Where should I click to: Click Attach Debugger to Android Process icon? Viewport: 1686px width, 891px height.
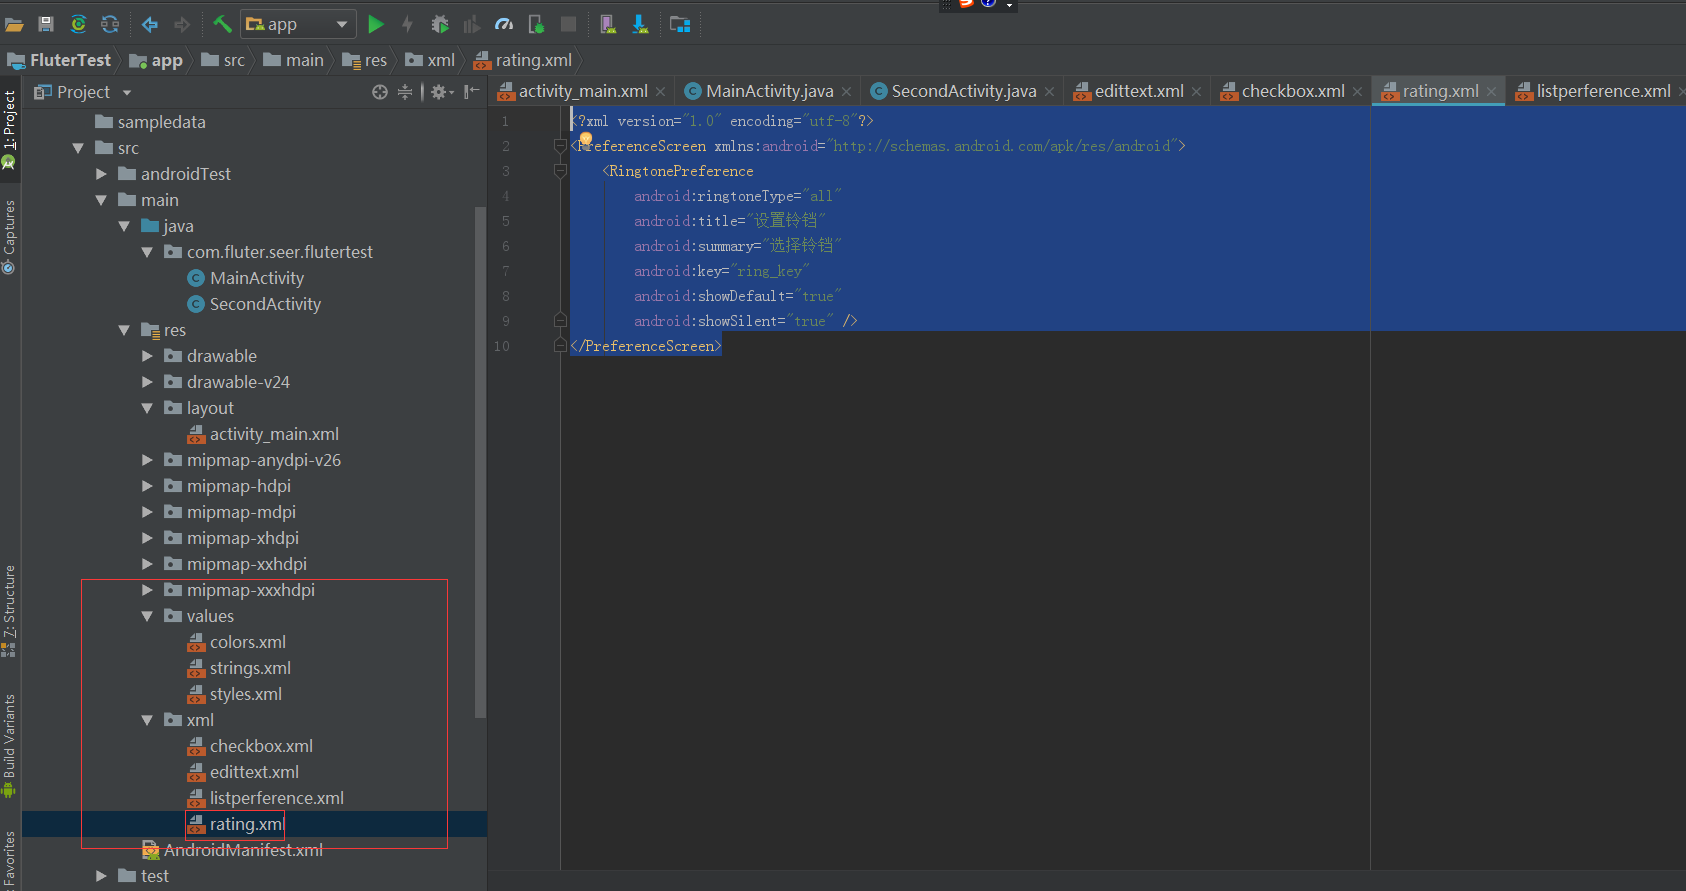click(x=536, y=24)
